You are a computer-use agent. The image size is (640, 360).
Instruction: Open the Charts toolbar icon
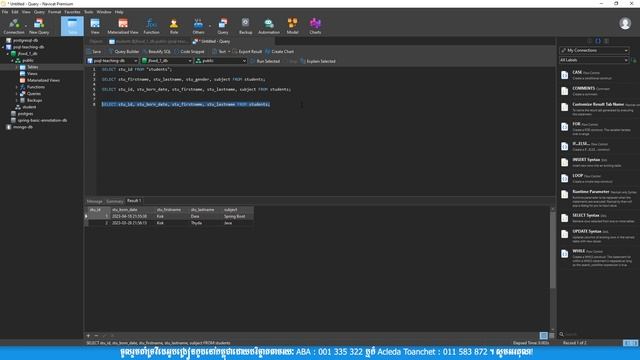(x=315, y=26)
